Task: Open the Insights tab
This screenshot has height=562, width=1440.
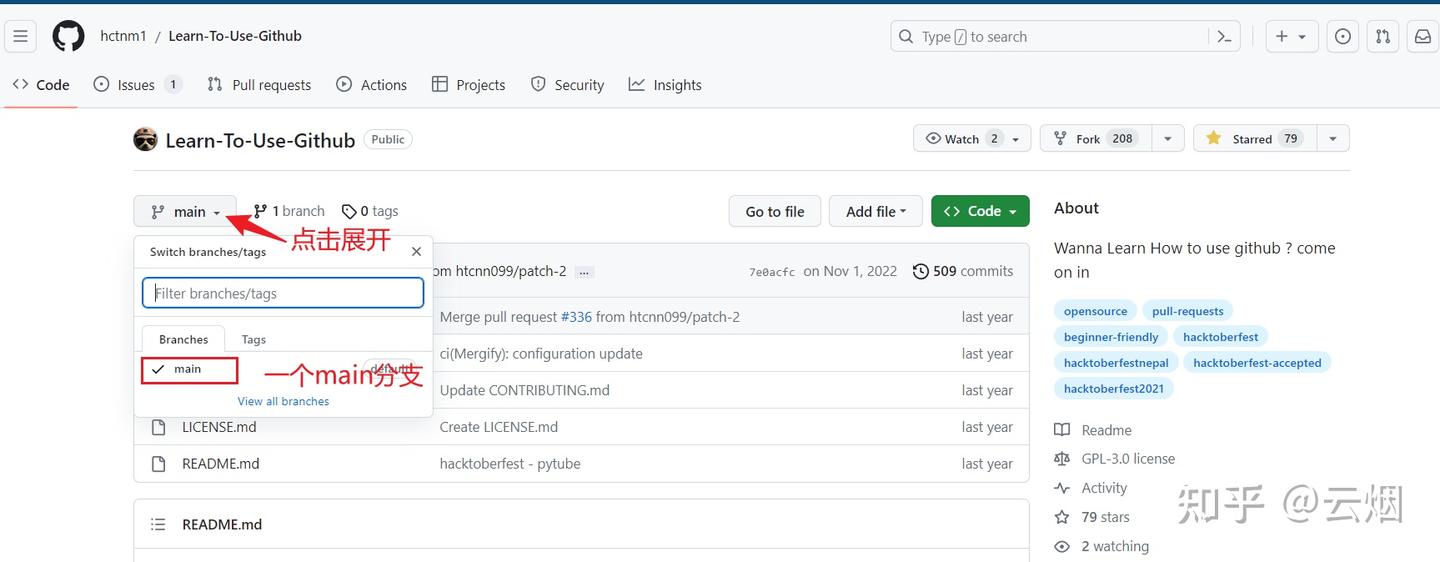Action: tap(665, 85)
